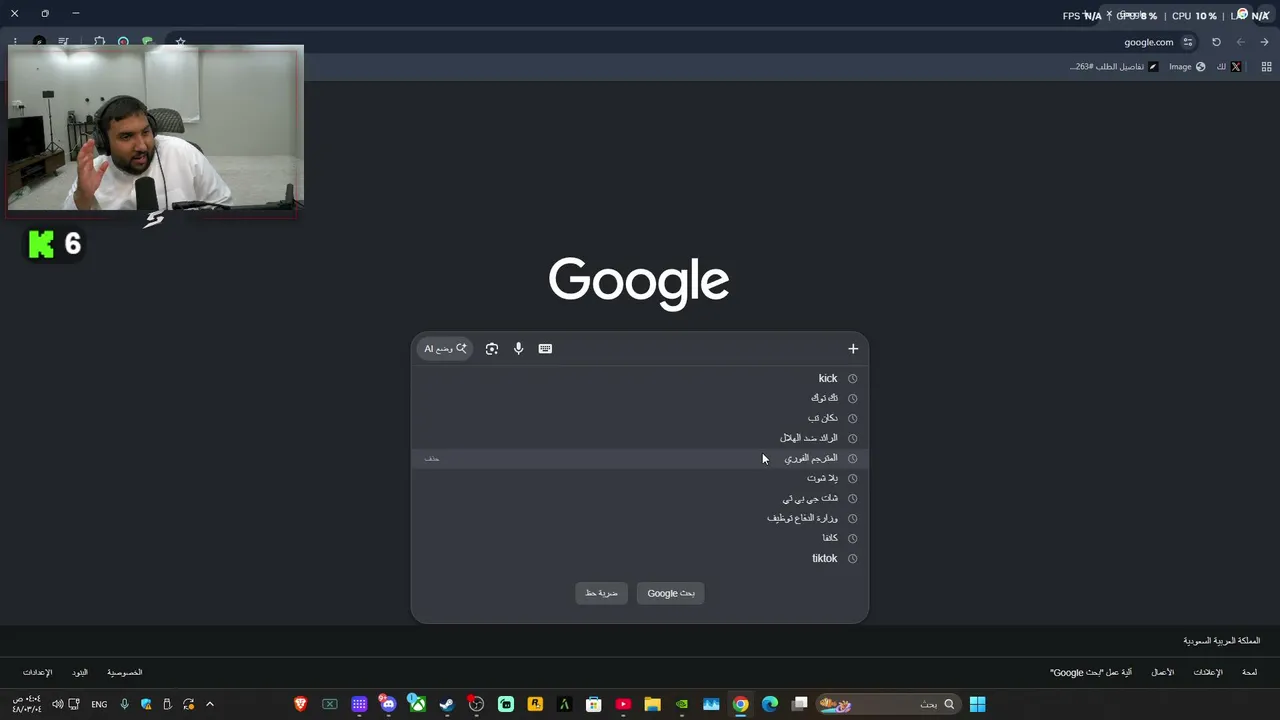Open Brave browser from the taskbar
The height and width of the screenshot is (720, 1280).
300,704
